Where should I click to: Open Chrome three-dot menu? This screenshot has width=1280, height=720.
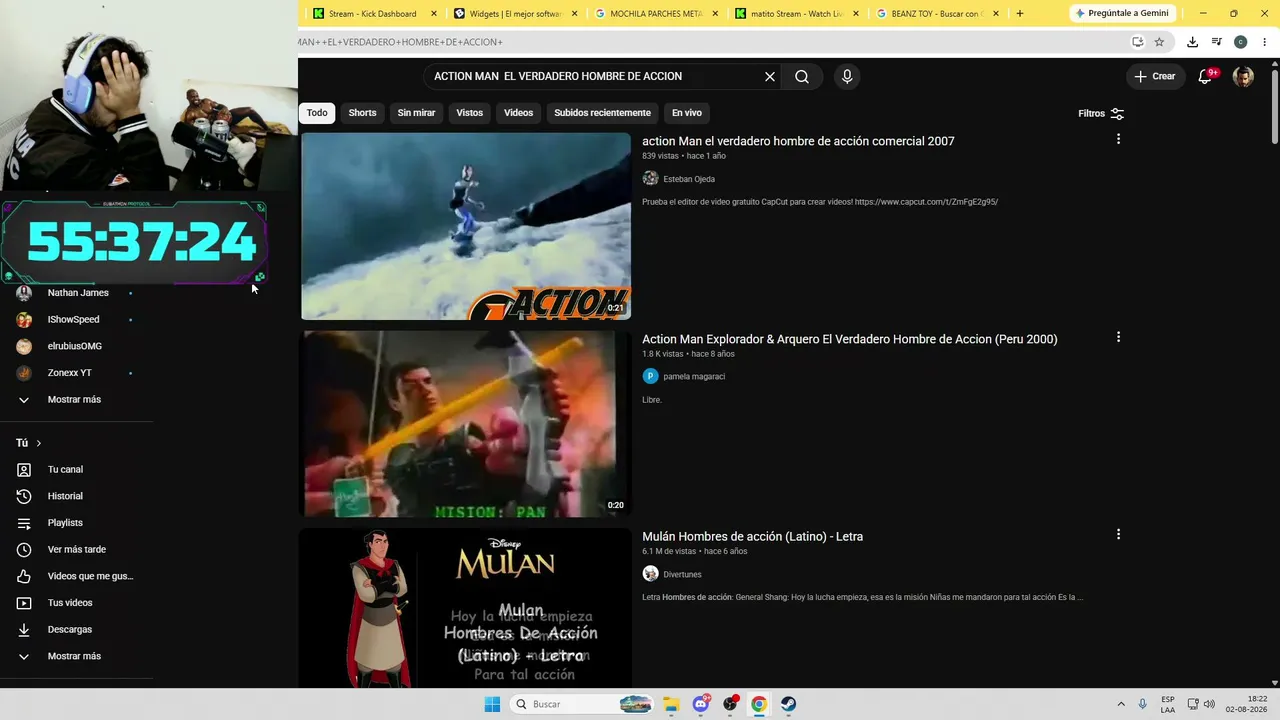pyautogui.click(x=1264, y=42)
